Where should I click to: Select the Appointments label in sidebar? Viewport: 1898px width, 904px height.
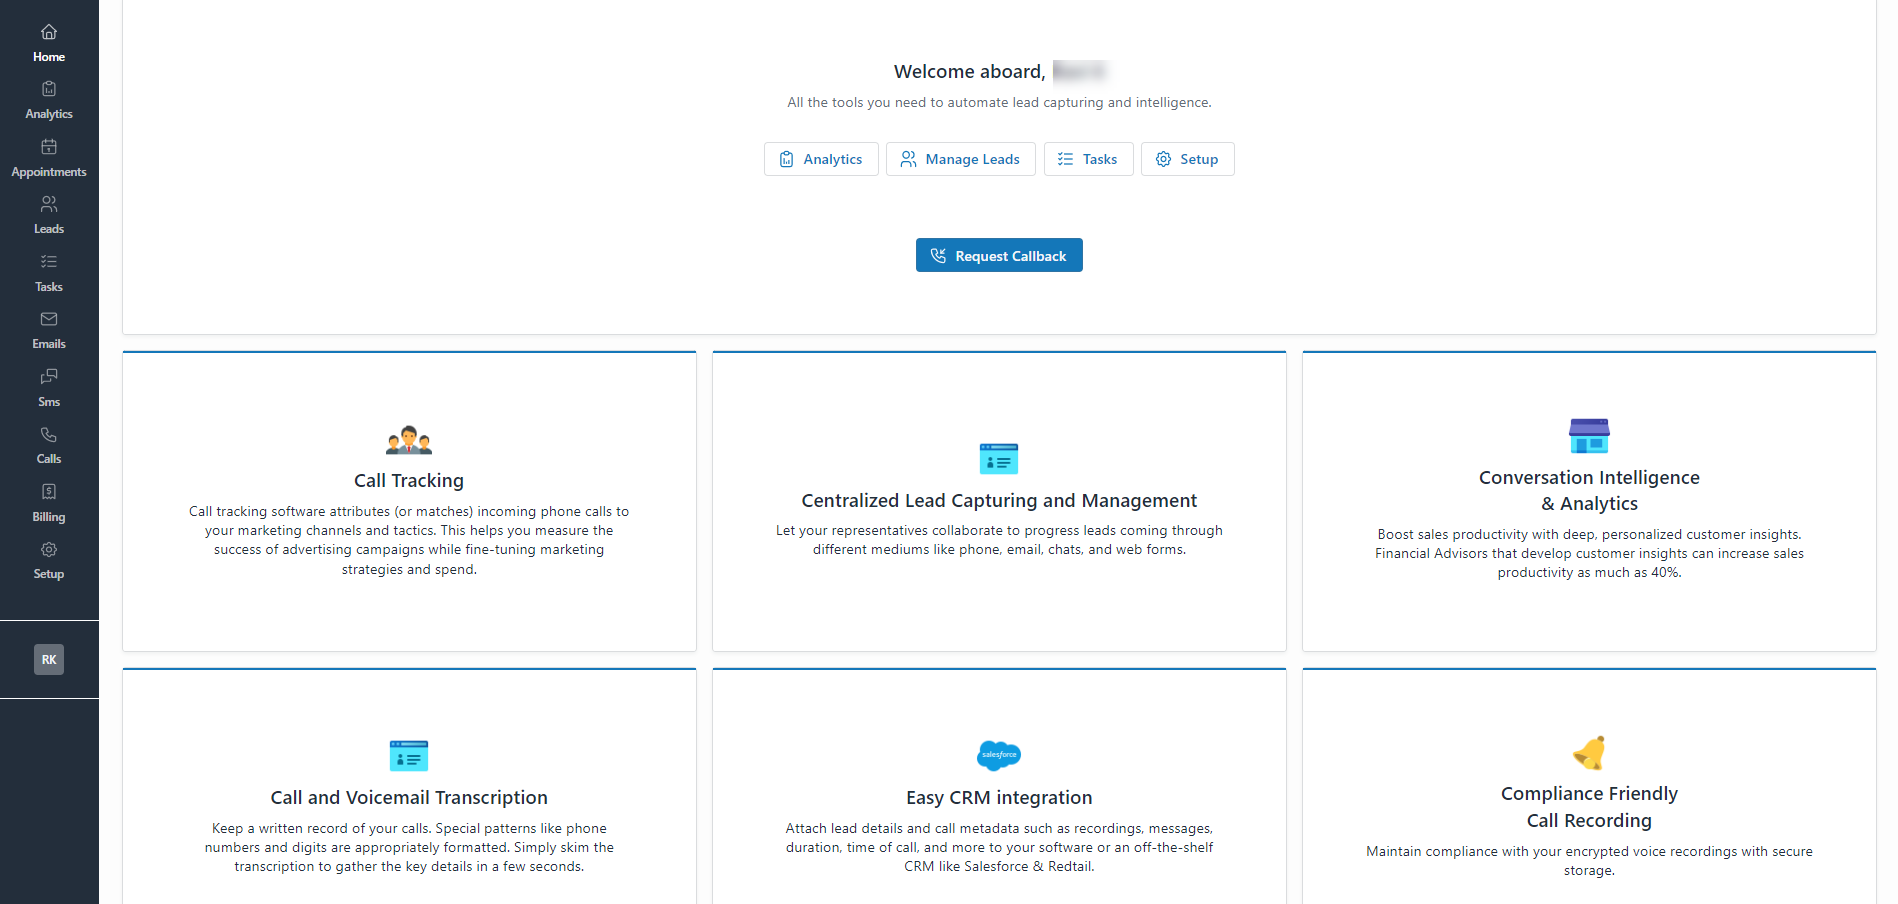pyautogui.click(x=49, y=172)
